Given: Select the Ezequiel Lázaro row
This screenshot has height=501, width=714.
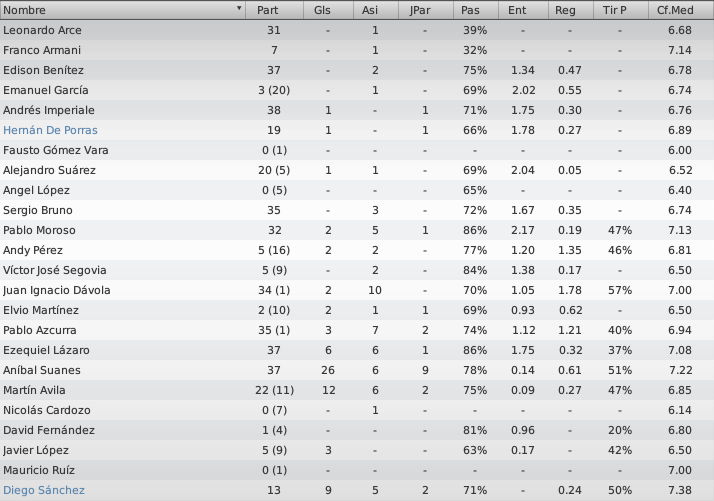Looking at the screenshot, I should (x=357, y=350).
